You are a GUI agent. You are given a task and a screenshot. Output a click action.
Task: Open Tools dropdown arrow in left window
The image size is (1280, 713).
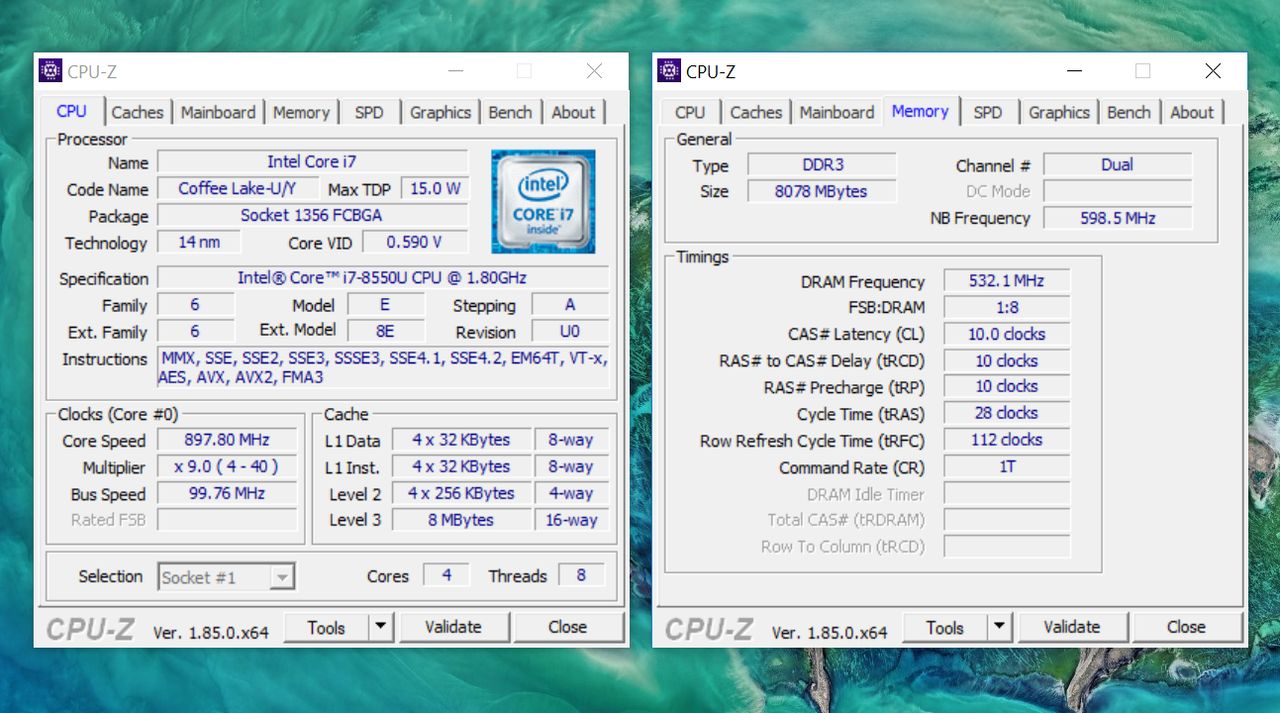pyautogui.click(x=380, y=627)
